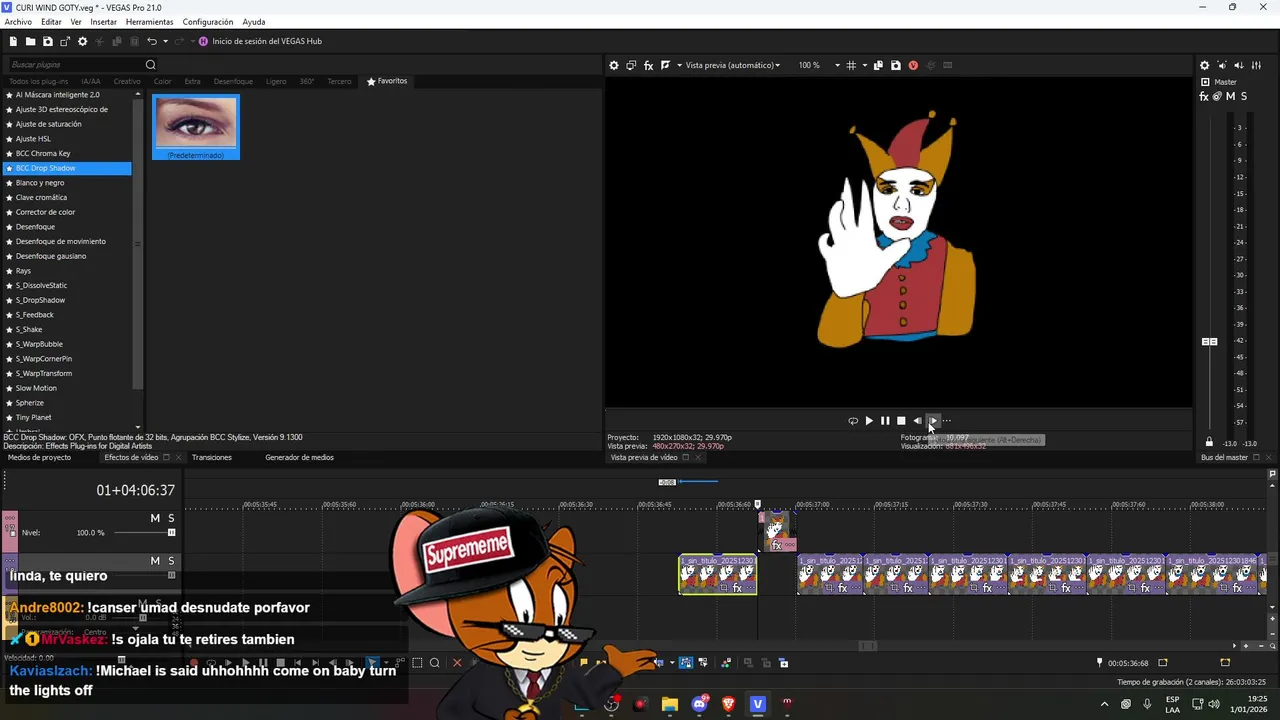Open Master bus fx icon

(x=1204, y=96)
